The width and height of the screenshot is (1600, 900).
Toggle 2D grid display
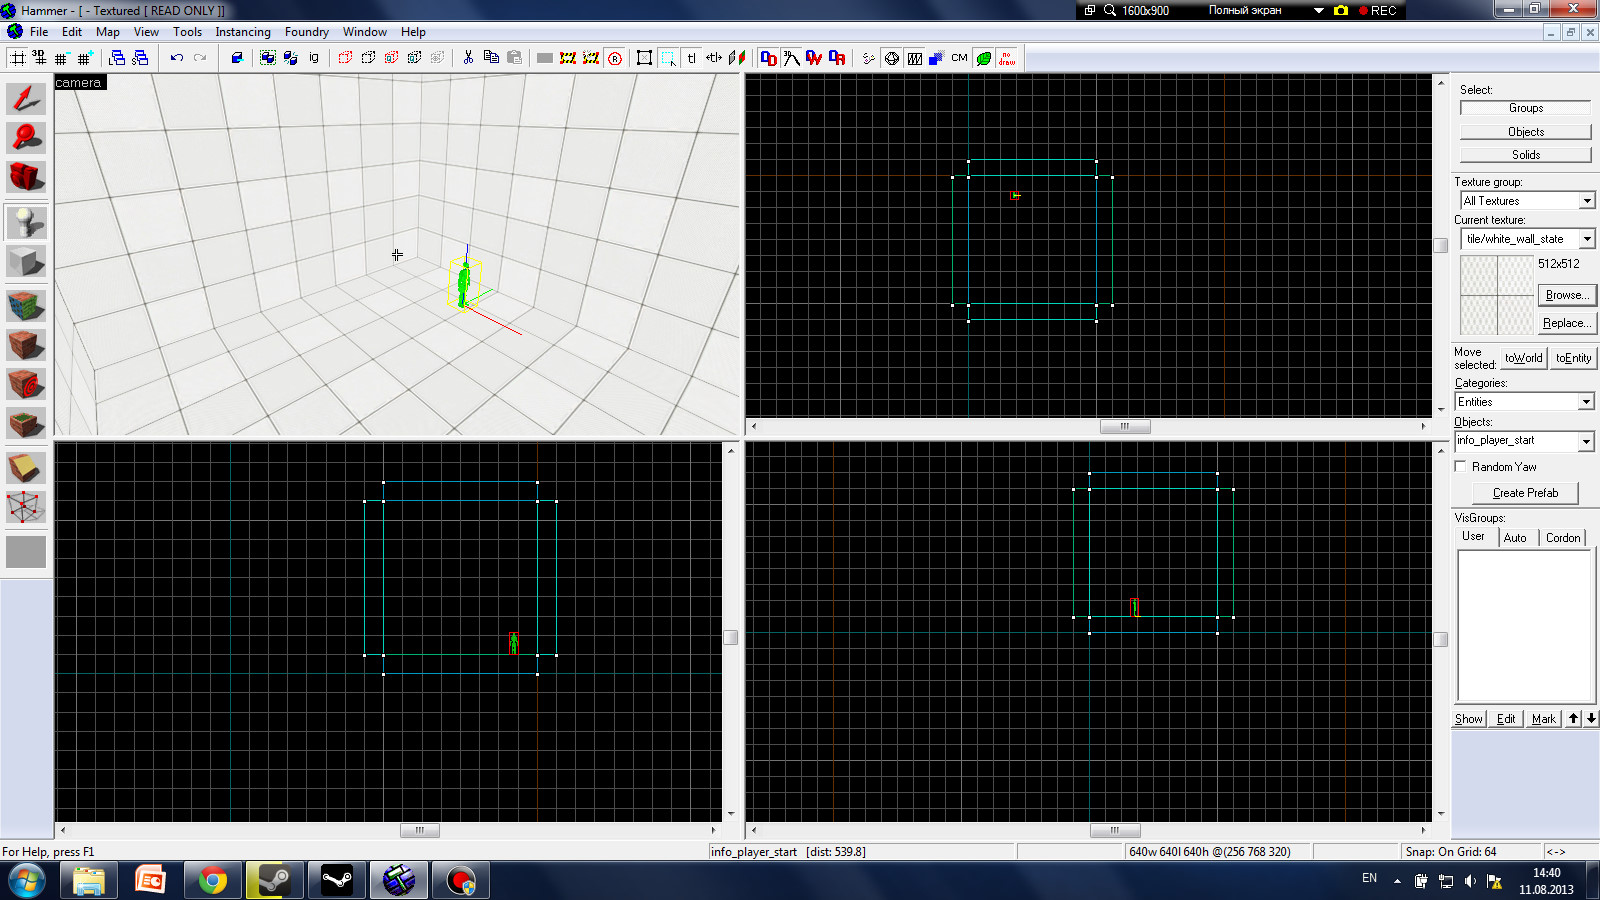pyautogui.click(x=18, y=58)
